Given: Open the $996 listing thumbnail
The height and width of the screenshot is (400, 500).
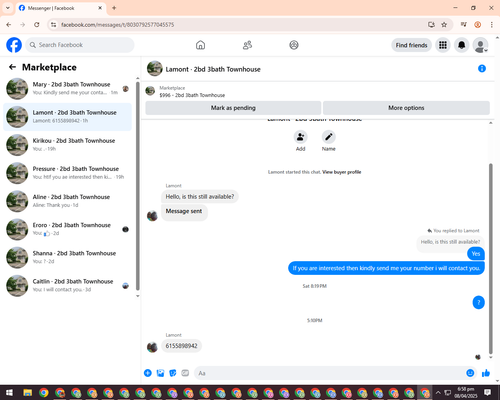Looking at the screenshot, I should coord(150,91).
